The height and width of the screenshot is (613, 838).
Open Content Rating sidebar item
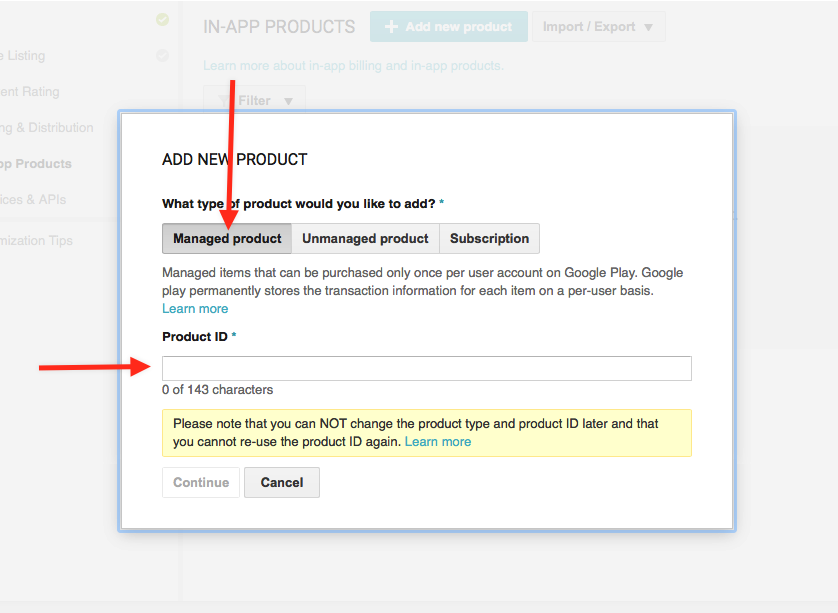(x=30, y=92)
